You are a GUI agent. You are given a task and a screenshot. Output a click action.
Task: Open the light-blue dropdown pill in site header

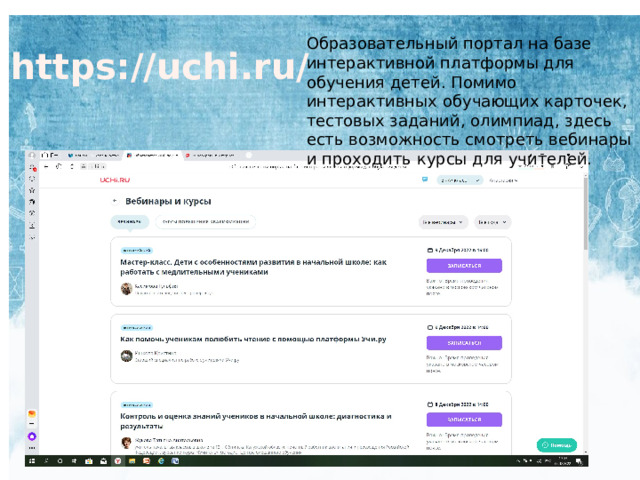[x=460, y=180]
